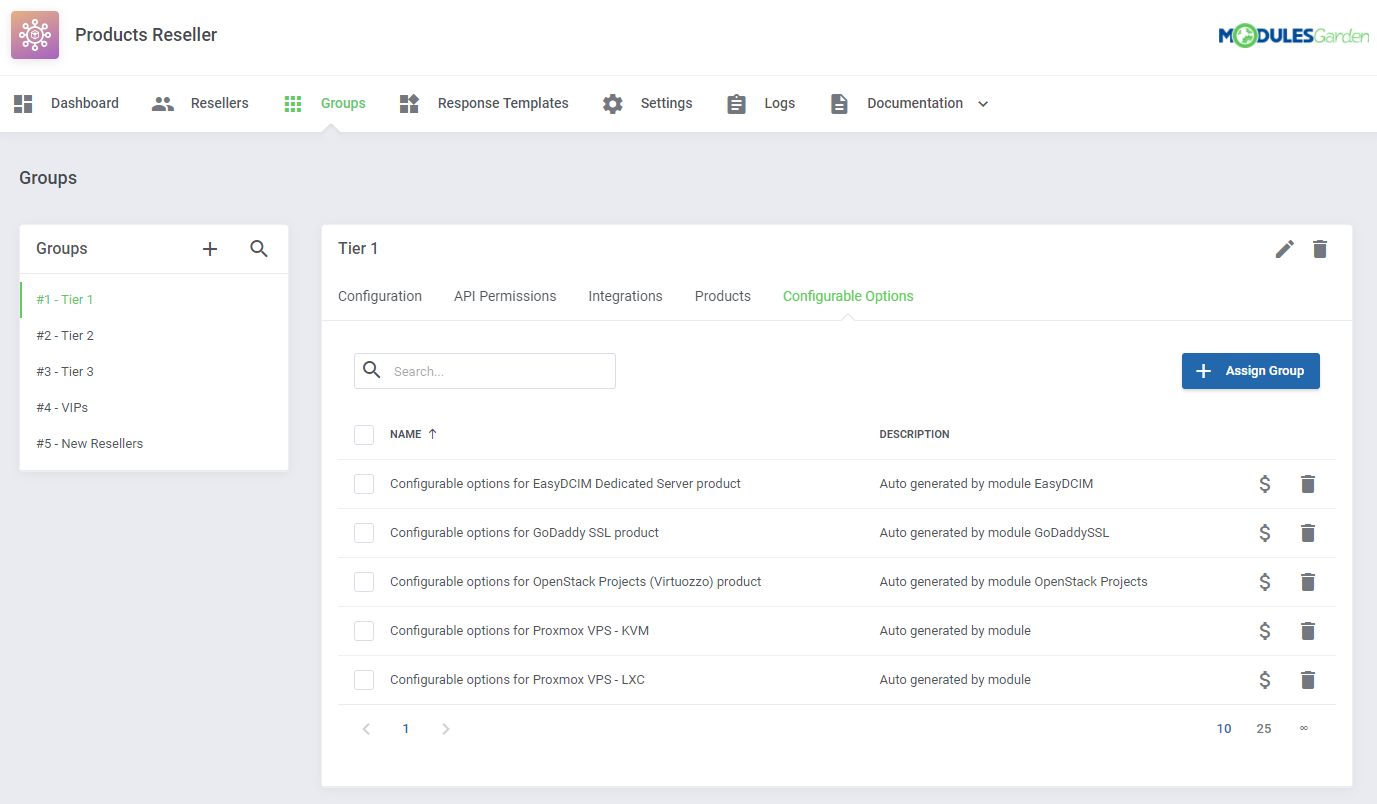Select the Resellers people icon
Image resolution: width=1377 pixels, height=804 pixels.
click(x=162, y=103)
